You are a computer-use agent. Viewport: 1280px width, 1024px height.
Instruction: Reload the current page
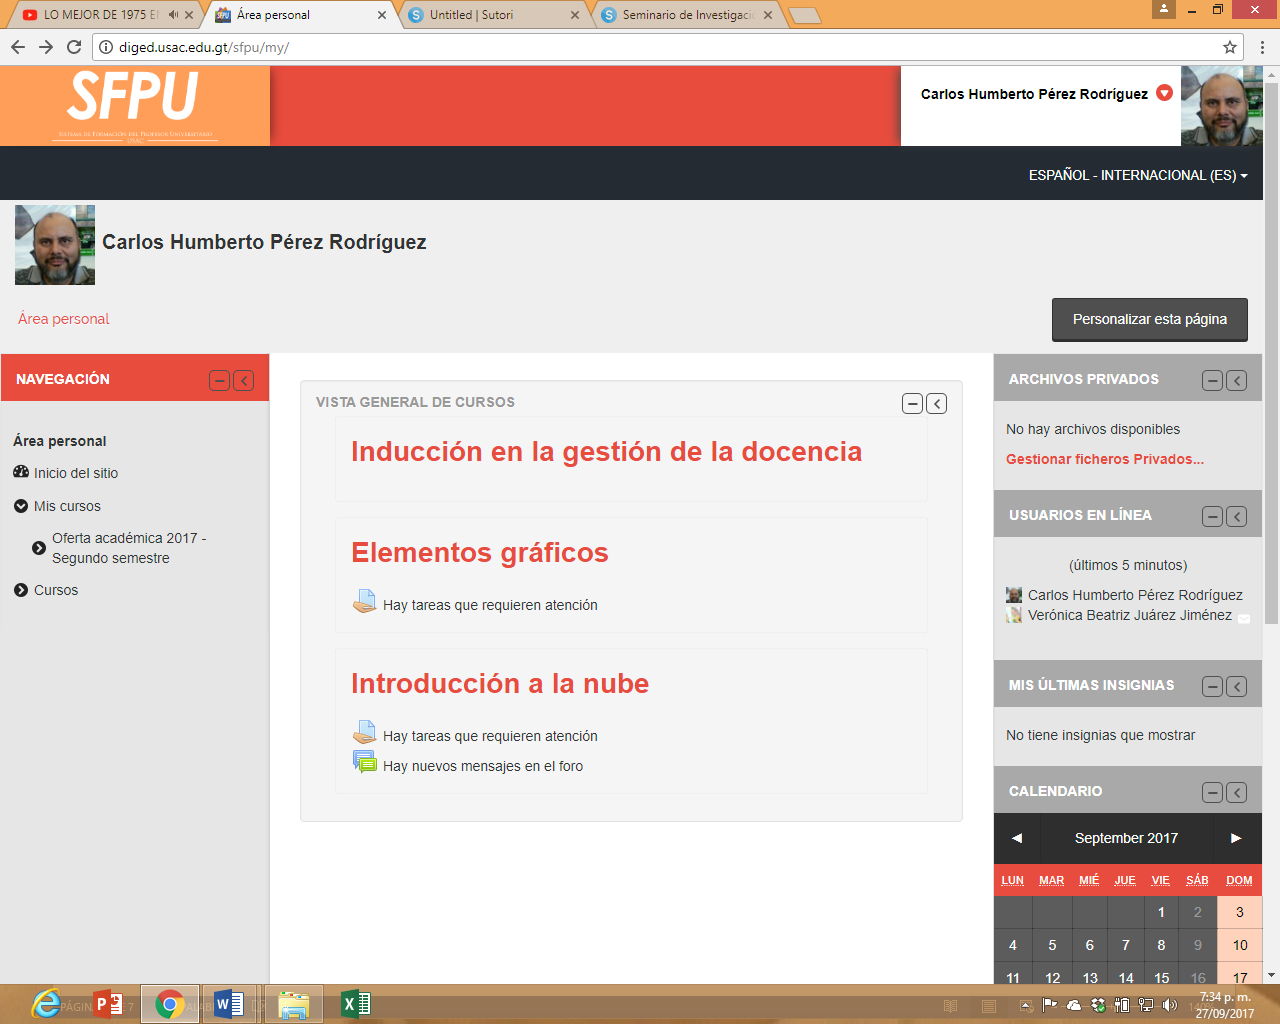pos(74,47)
